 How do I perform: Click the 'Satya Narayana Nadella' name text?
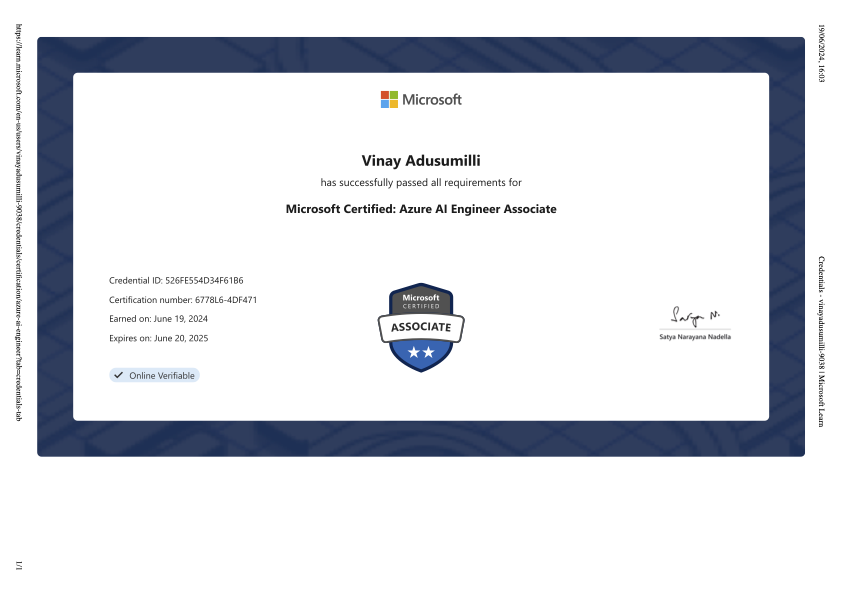(695, 337)
